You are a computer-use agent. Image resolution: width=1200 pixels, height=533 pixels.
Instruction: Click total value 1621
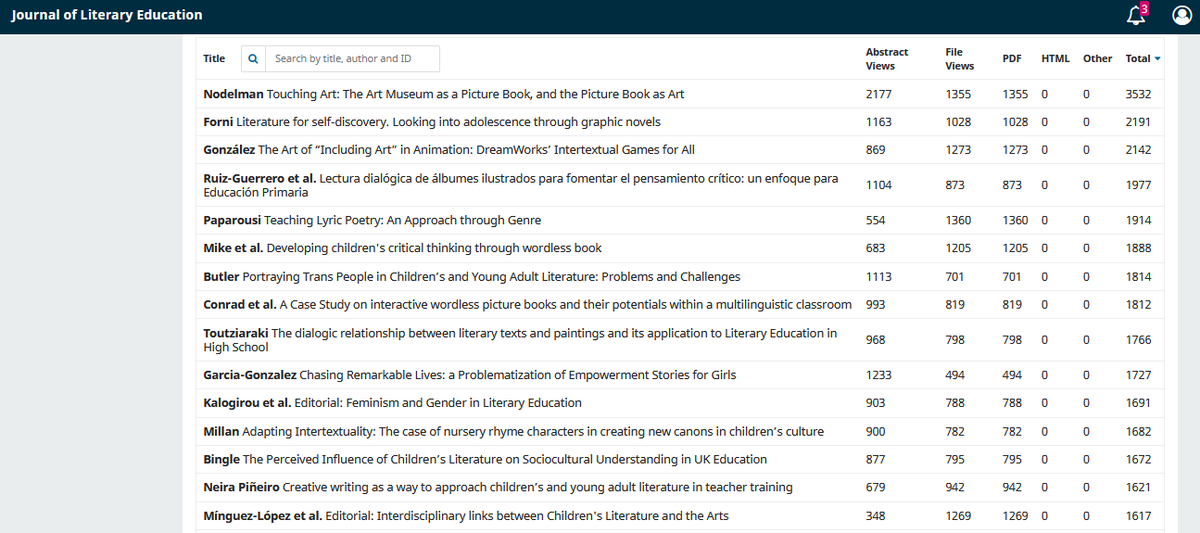1138,487
